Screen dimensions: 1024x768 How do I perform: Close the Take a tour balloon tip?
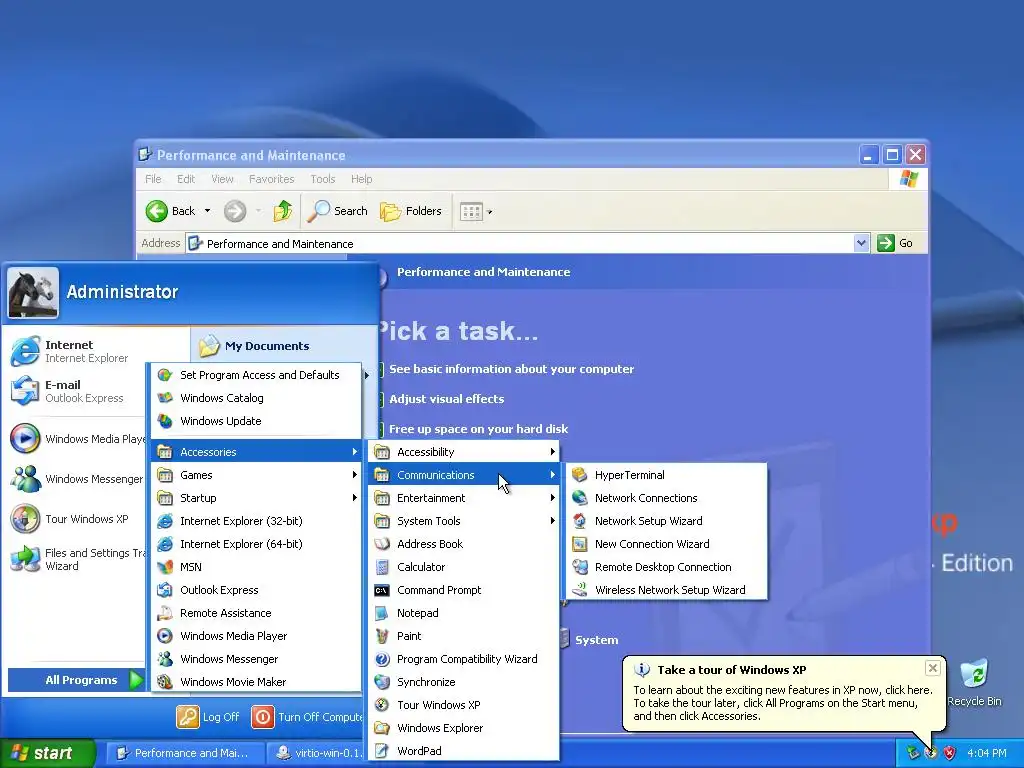[933, 667]
